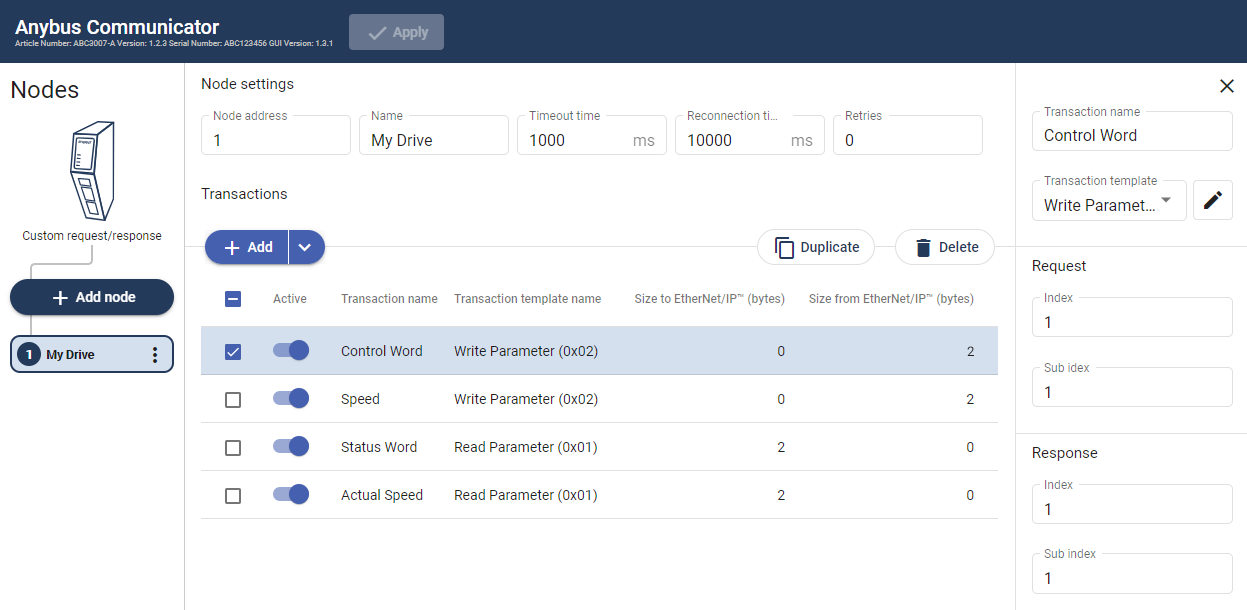This screenshot has width=1247, height=610.
Task: Open the transaction template editor pencil icon
Action: pyautogui.click(x=1212, y=200)
